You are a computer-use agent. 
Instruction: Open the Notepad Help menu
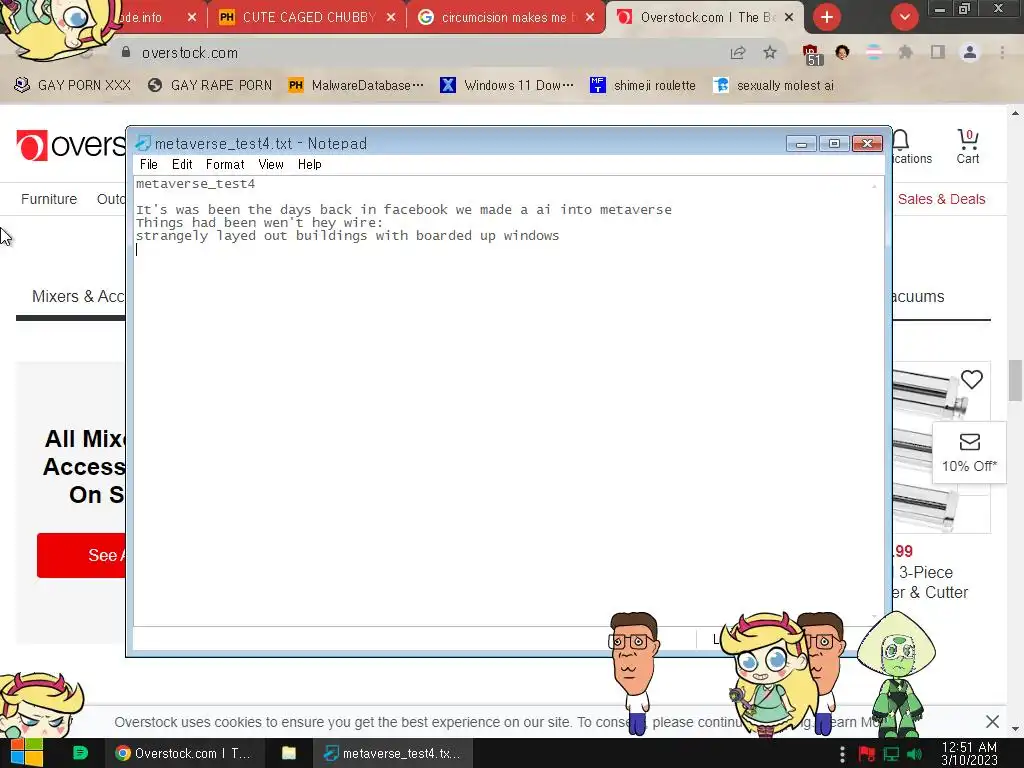pos(310,165)
